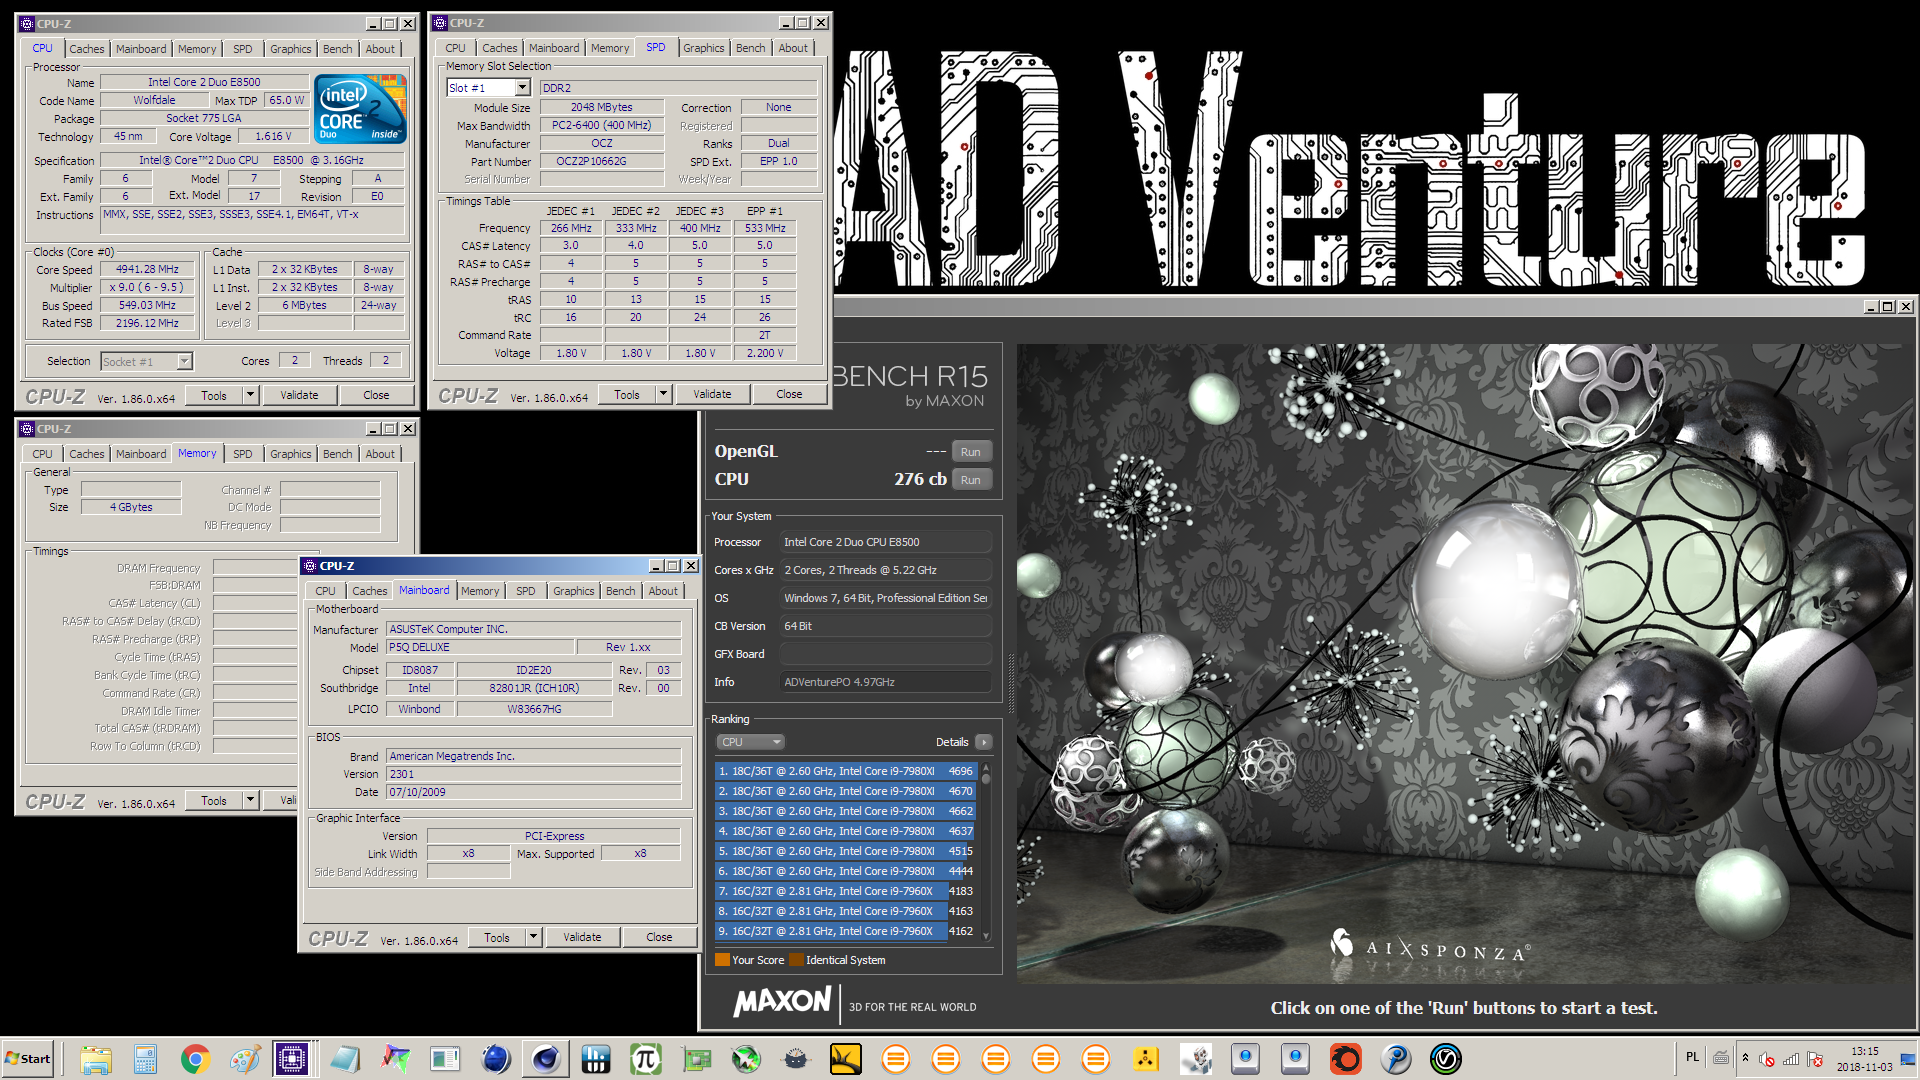This screenshot has width=1920, height=1080.
Task: Click the white robot taskbar icon
Action: pos(1196,1059)
